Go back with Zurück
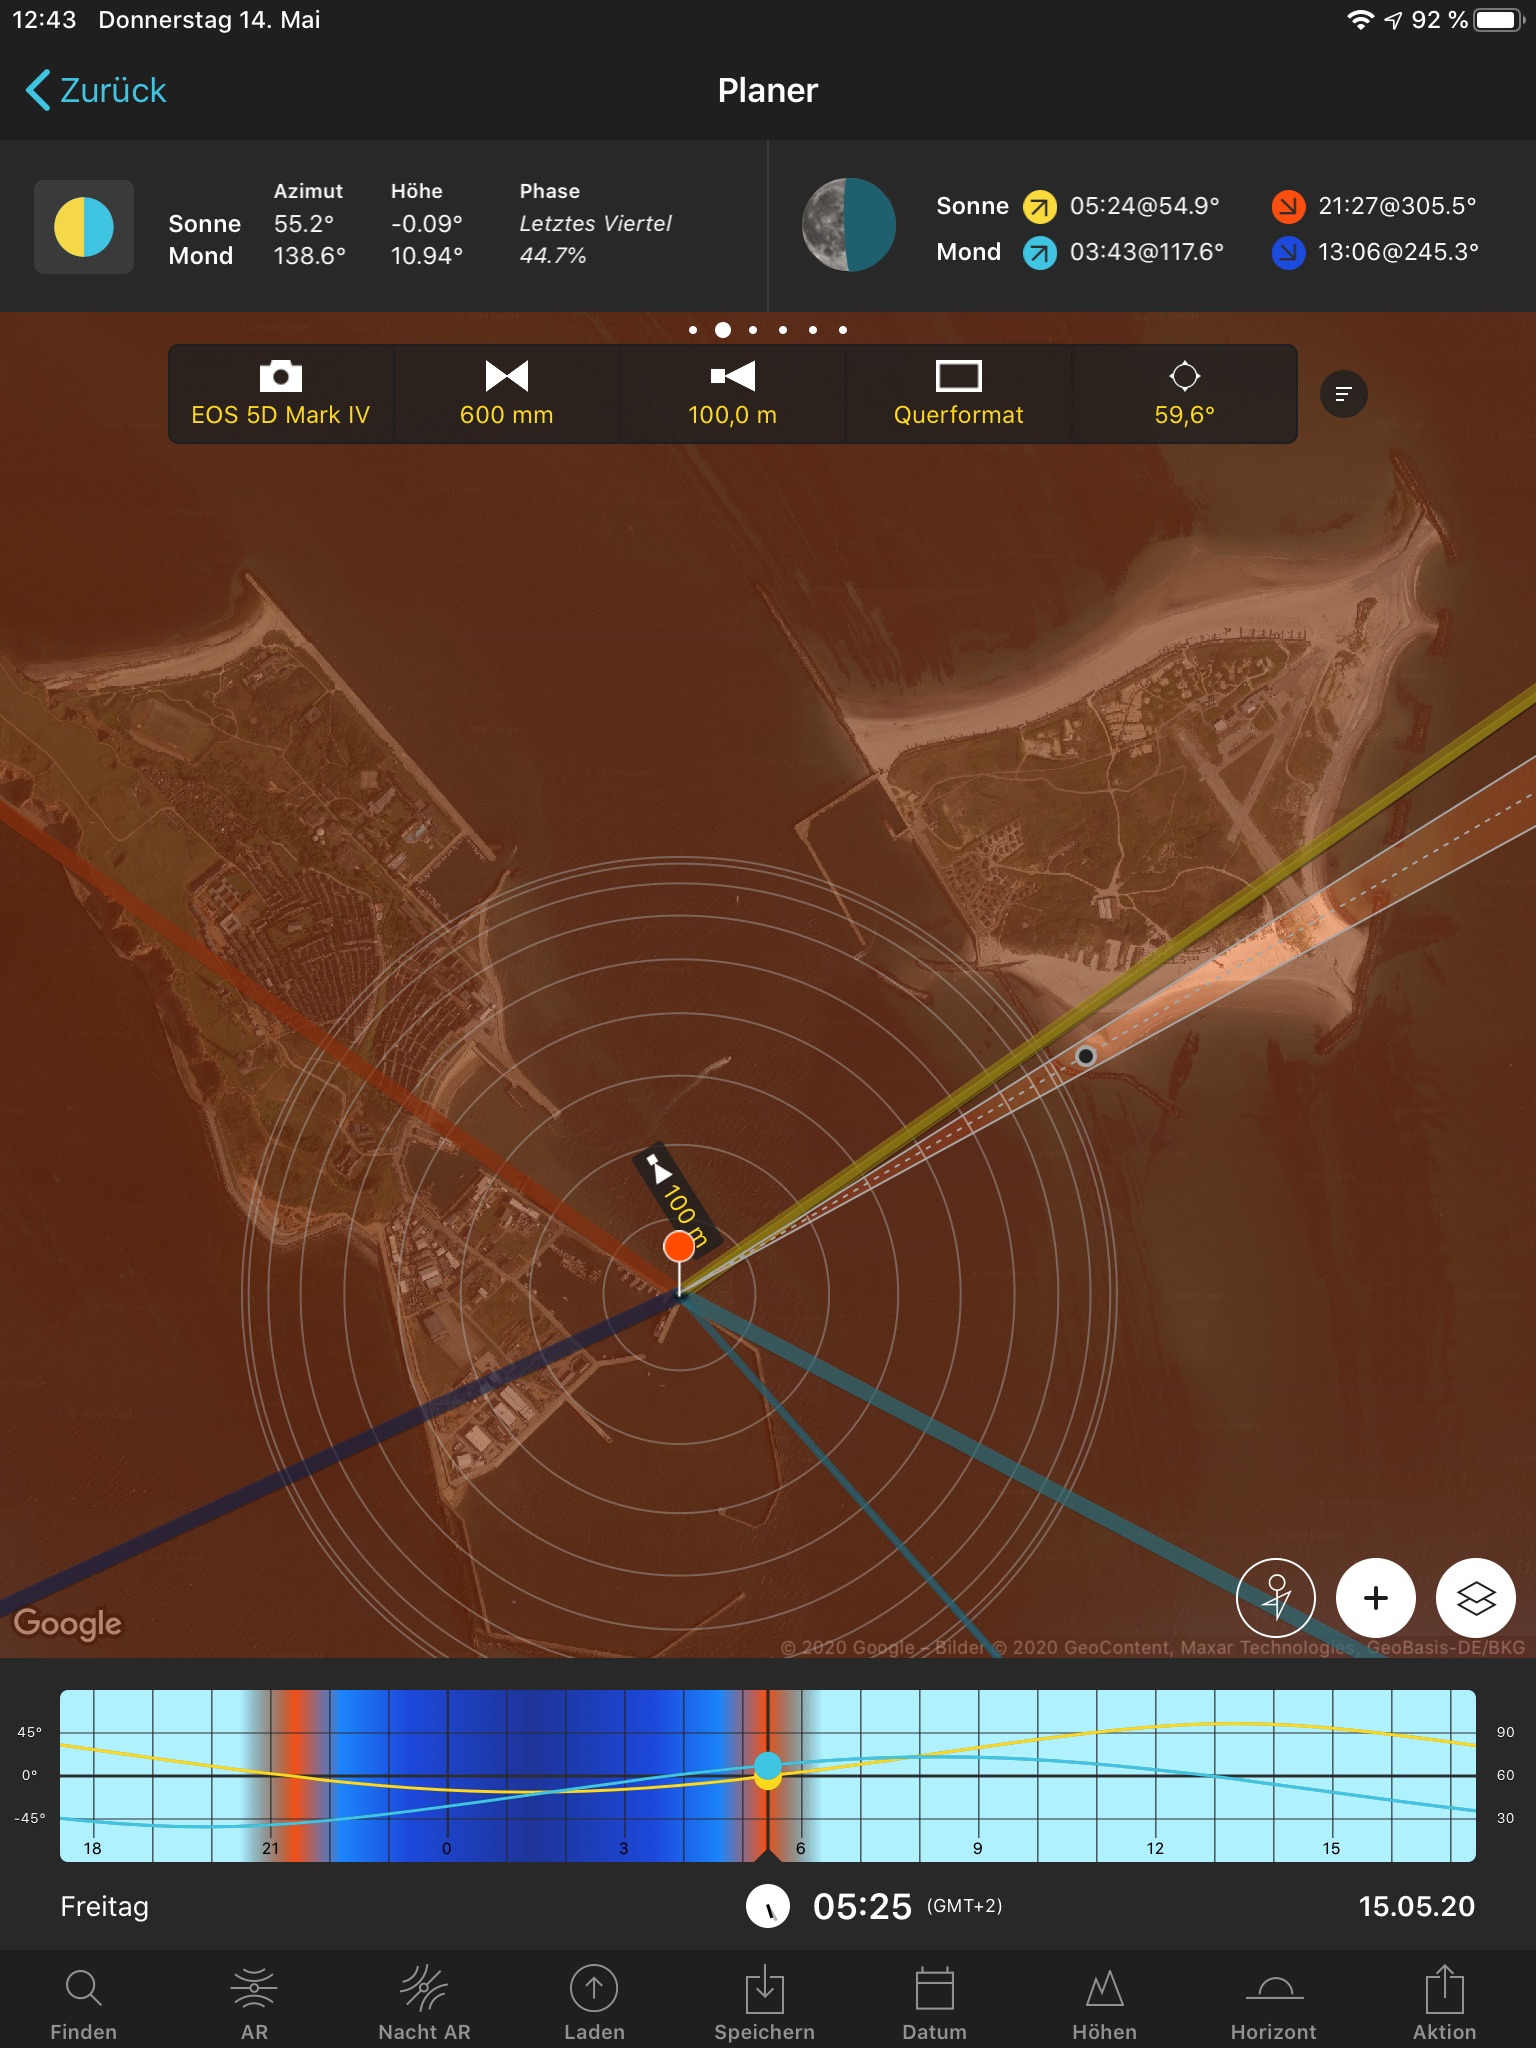 pyautogui.click(x=96, y=90)
